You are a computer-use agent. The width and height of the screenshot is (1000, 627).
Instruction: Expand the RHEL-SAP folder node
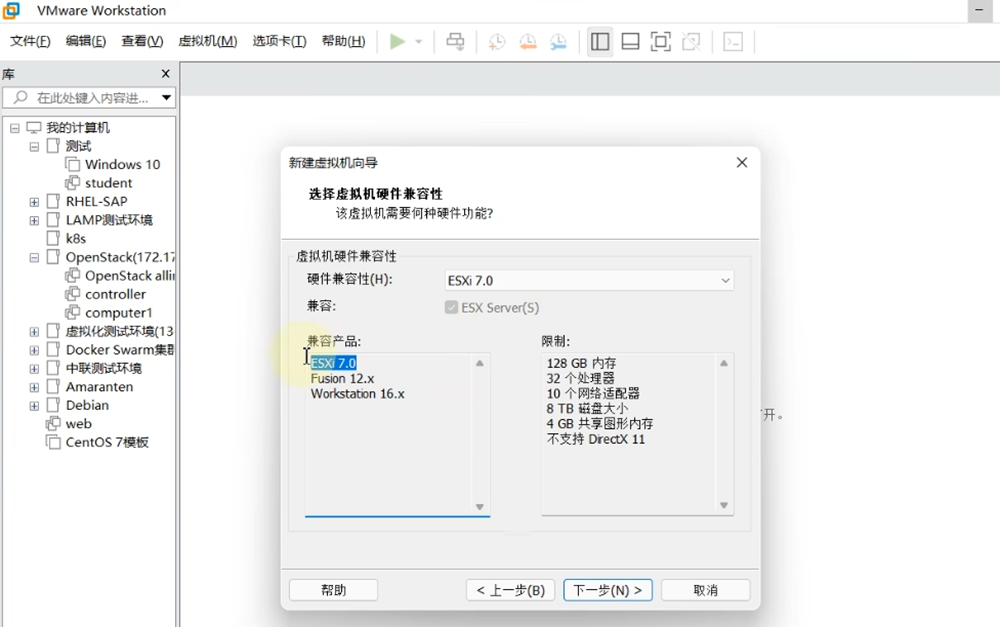tap(34, 202)
